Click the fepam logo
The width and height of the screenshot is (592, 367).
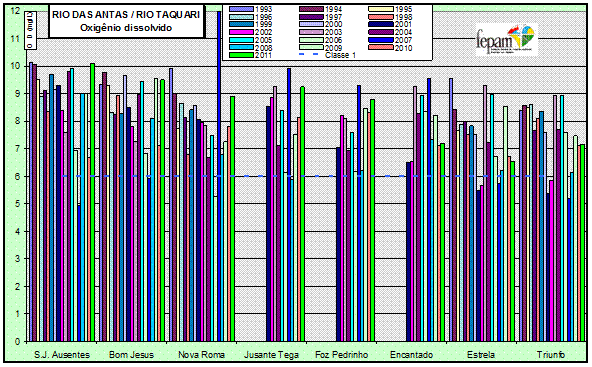(506, 39)
